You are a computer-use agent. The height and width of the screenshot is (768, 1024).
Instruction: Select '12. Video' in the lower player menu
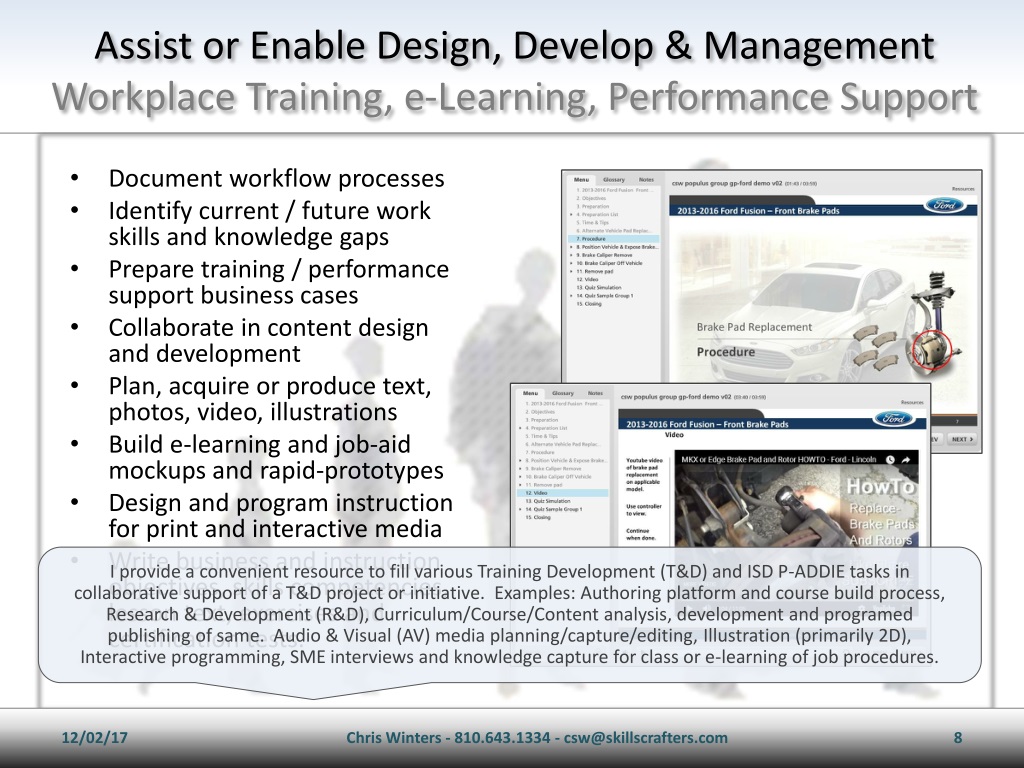pyautogui.click(x=563, y=493)
